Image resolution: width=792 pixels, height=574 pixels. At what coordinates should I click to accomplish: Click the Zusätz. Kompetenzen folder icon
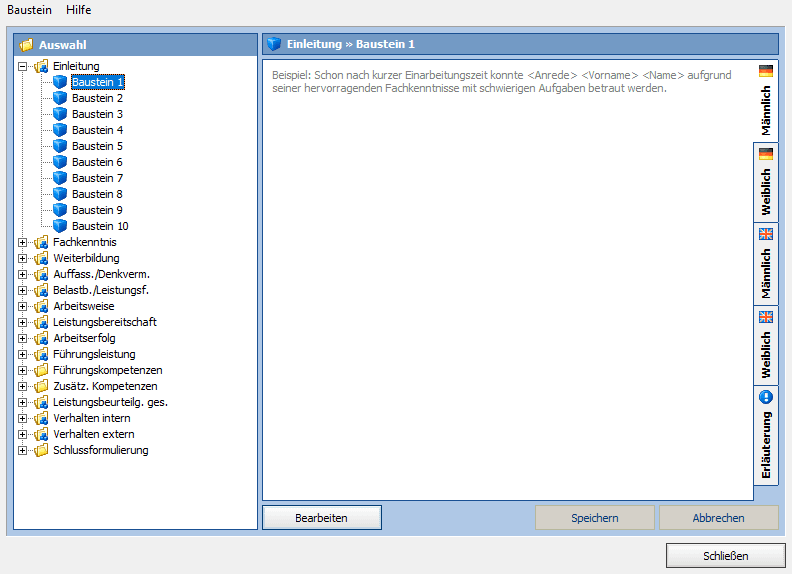(41, 386)
